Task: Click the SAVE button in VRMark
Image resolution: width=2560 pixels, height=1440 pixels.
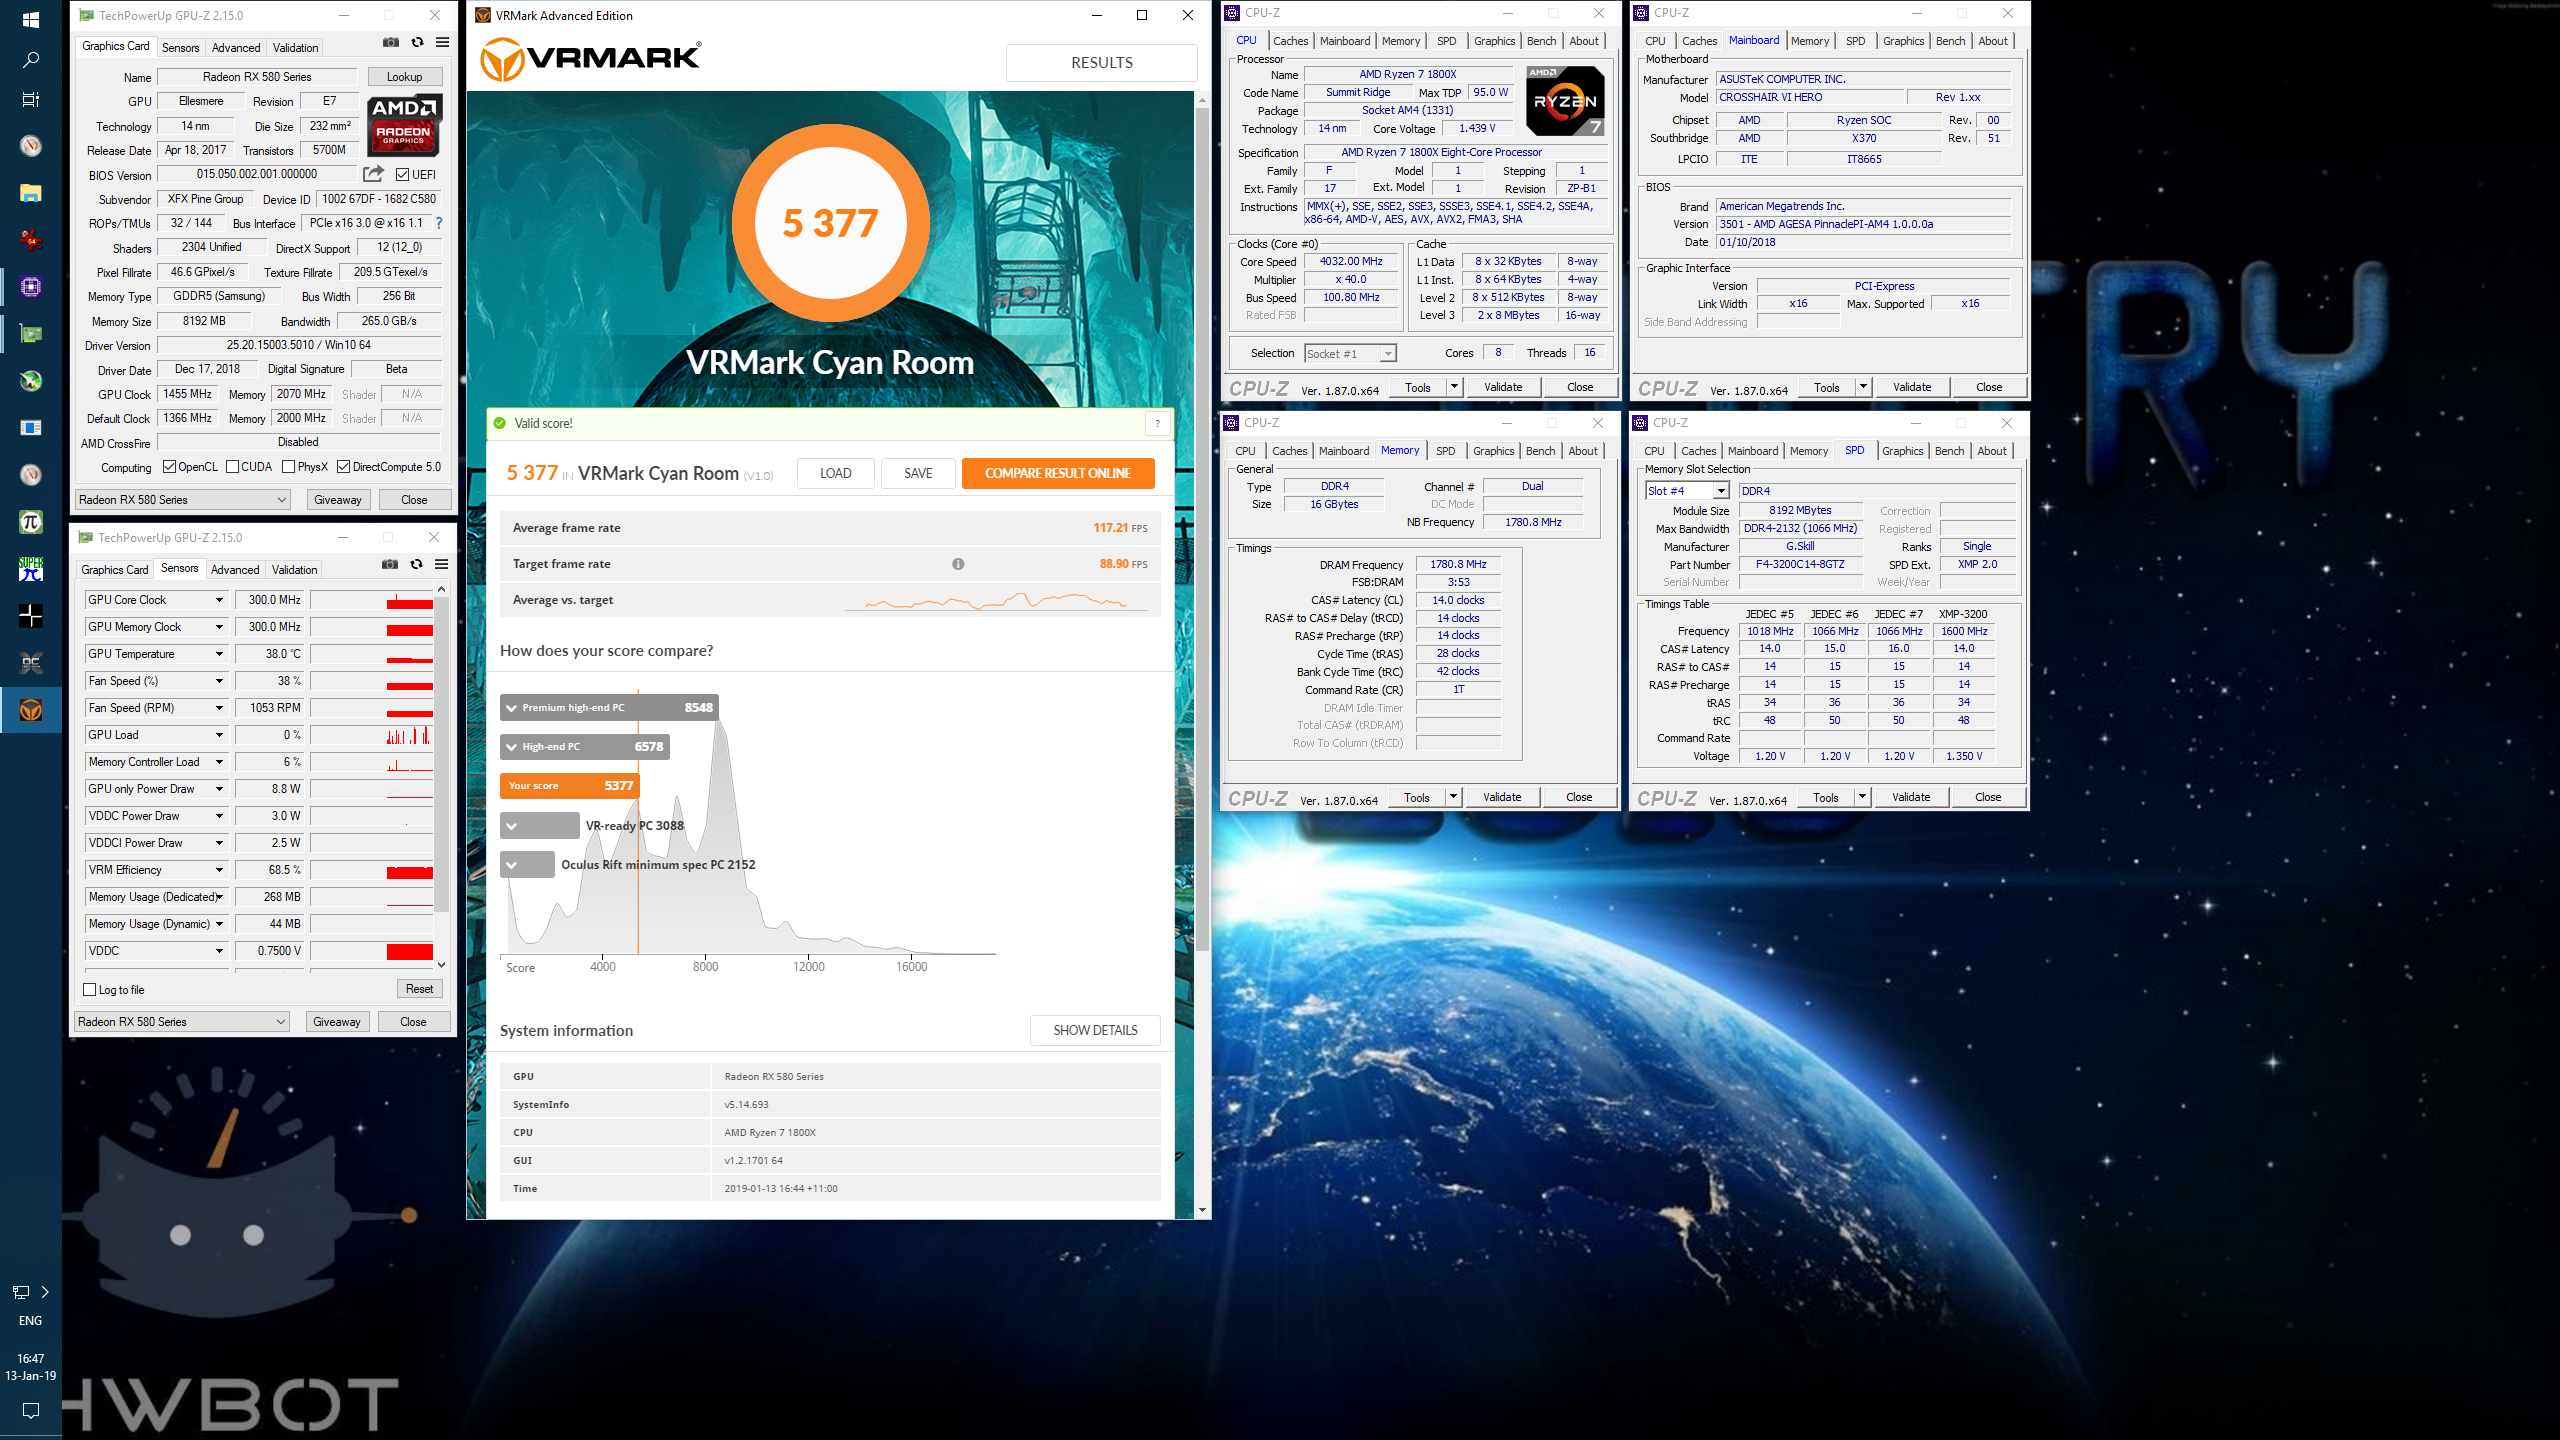Action: coord(918,474)
